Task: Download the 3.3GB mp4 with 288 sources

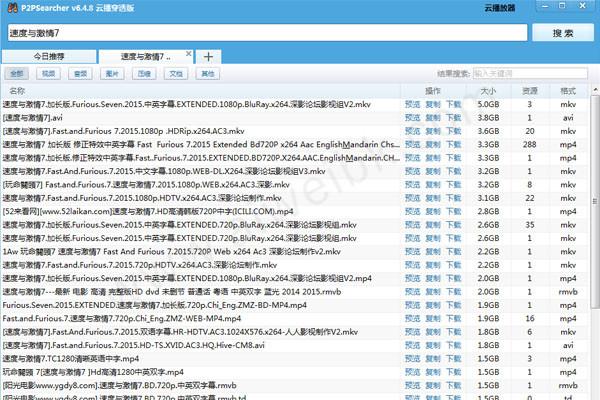Action: point(454,144)
